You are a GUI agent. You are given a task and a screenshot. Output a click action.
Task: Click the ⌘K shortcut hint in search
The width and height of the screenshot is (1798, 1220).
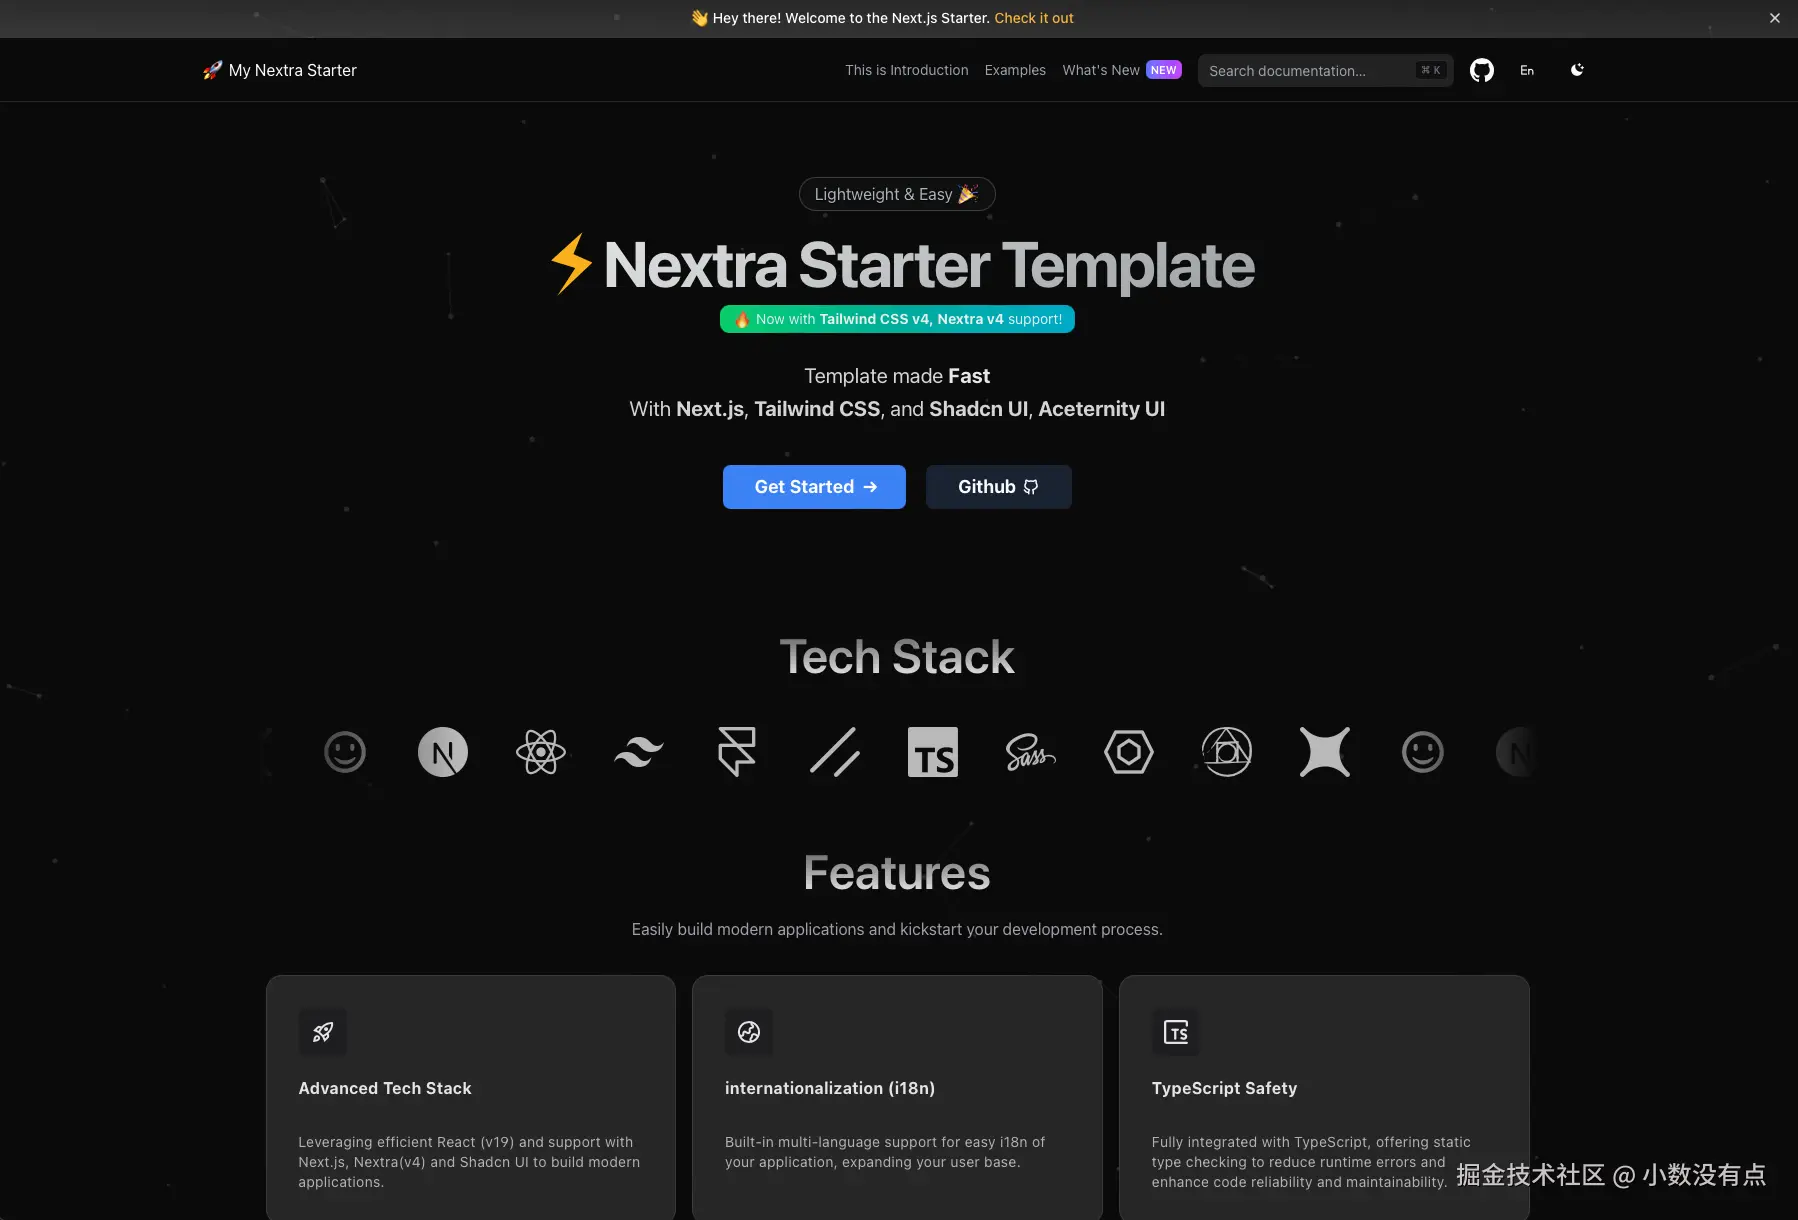1431,70
